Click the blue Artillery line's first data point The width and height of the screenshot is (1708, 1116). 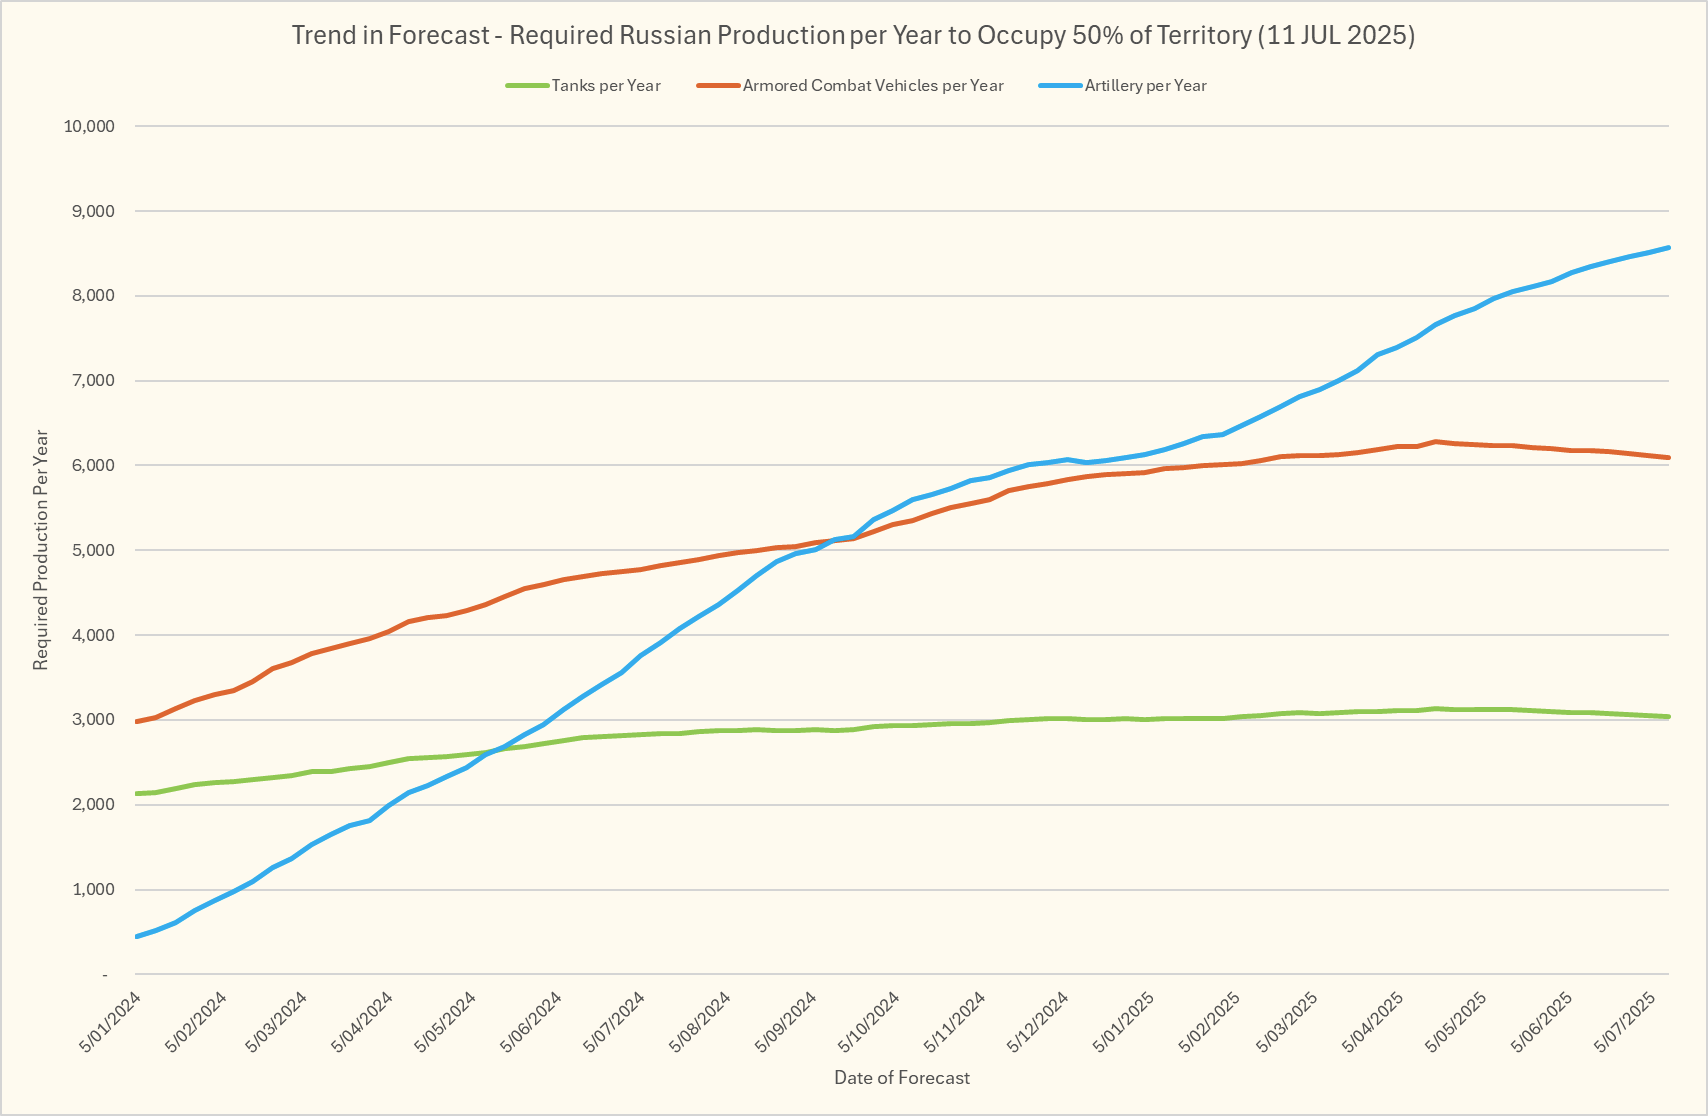click(x=136, y=937)
